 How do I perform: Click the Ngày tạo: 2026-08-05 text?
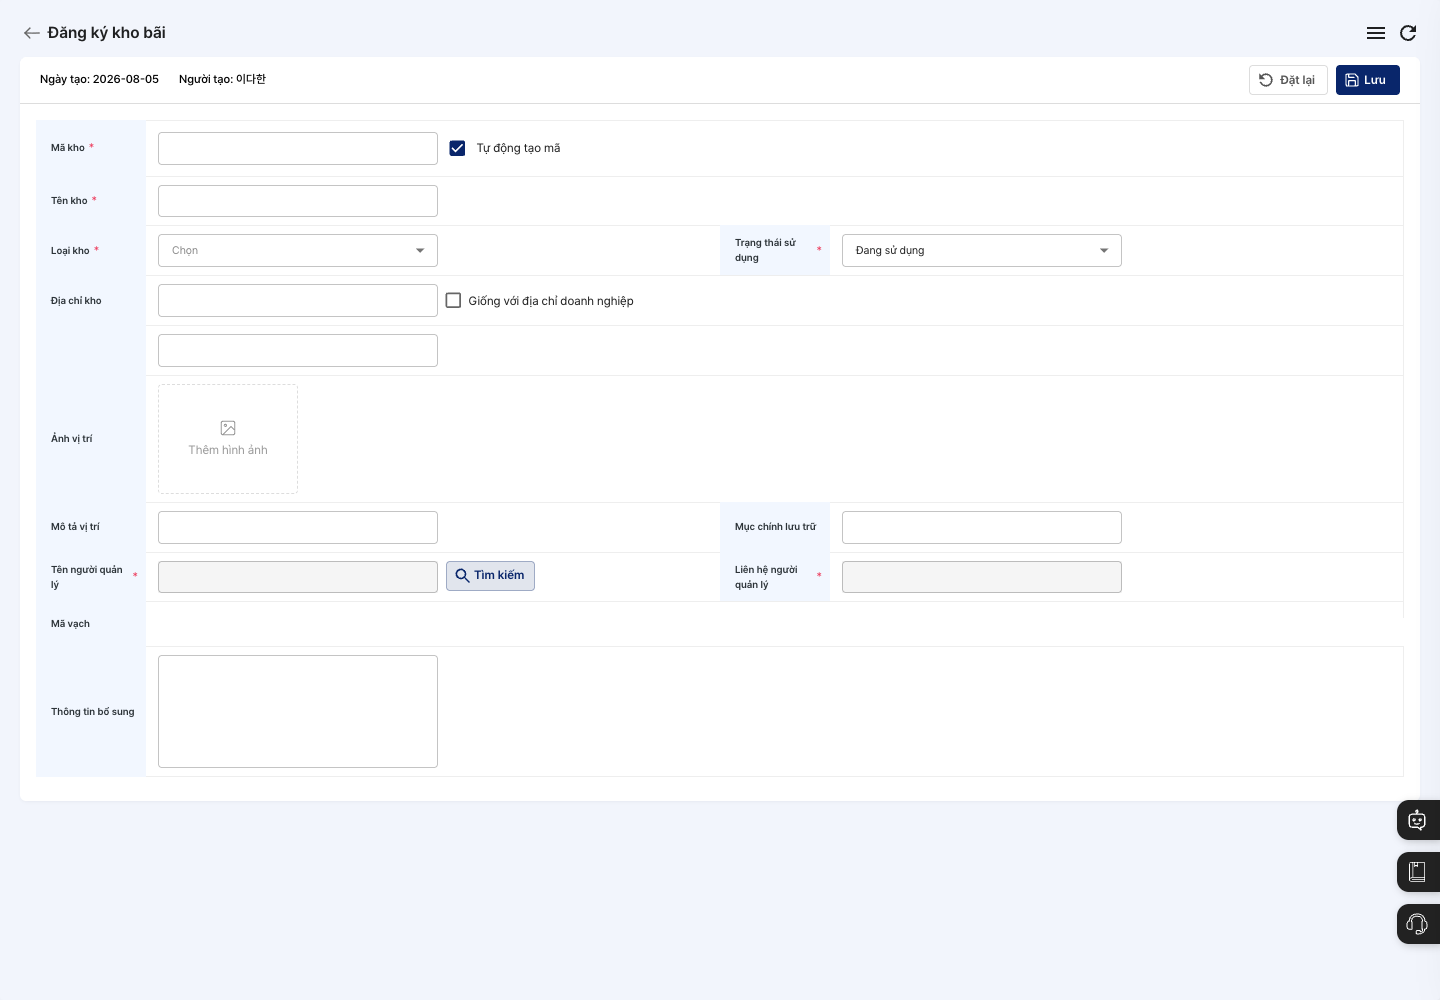(x=99, y=79)
